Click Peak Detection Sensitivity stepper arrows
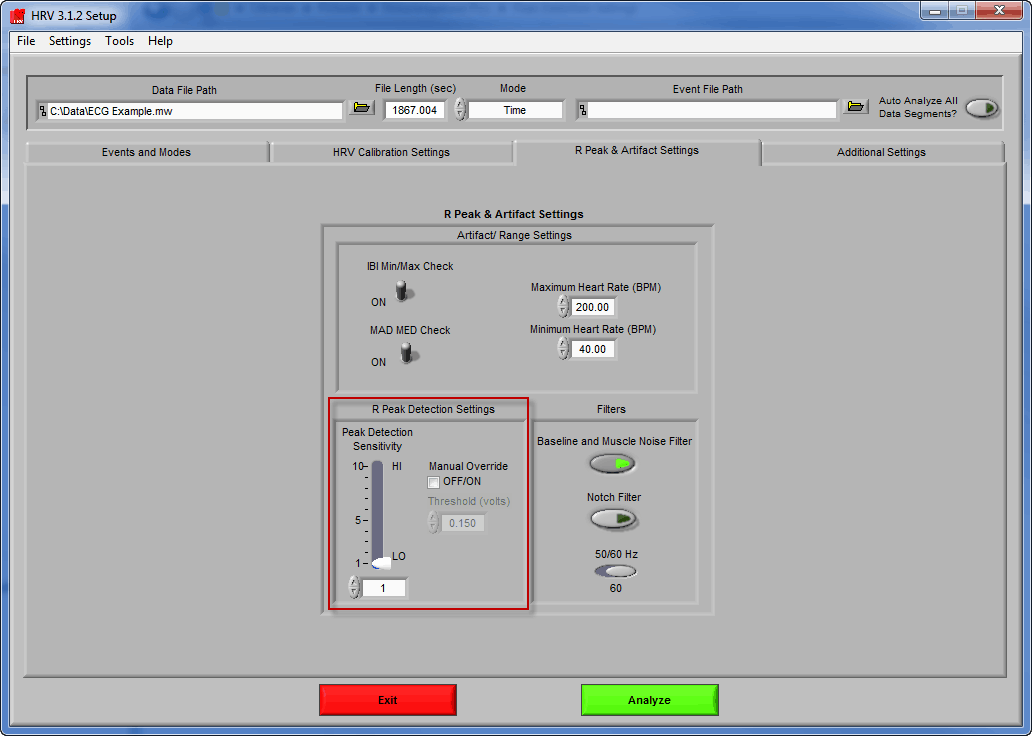Viewport: 1032px width, 736px height. (354, 587)
